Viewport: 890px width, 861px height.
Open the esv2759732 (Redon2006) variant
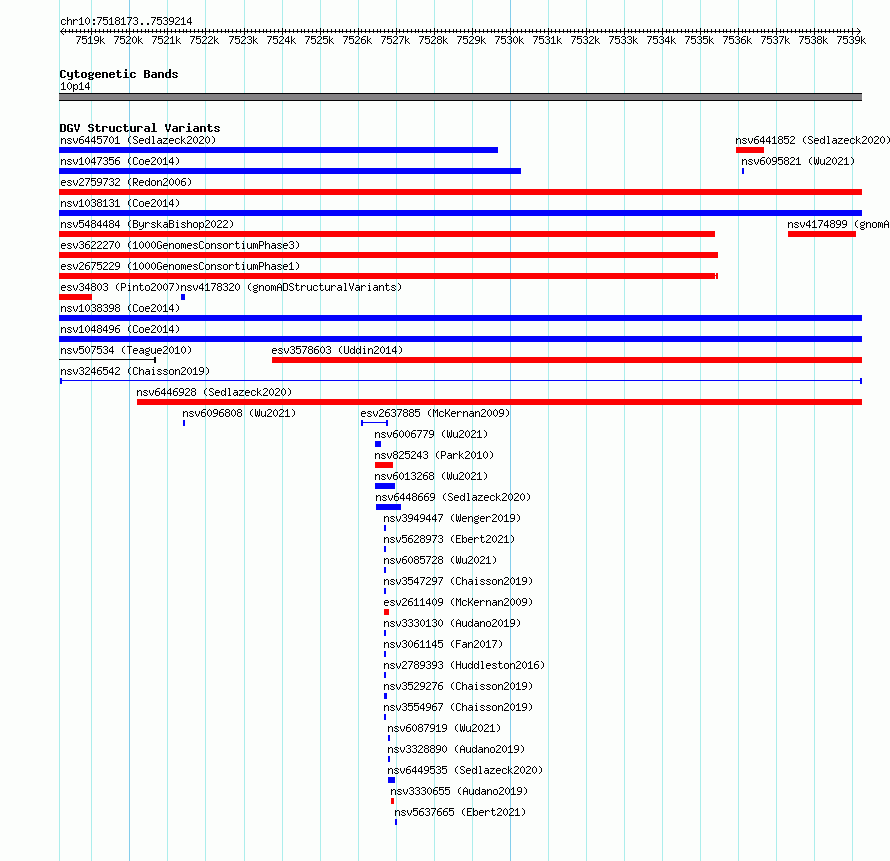coord(126,182)
